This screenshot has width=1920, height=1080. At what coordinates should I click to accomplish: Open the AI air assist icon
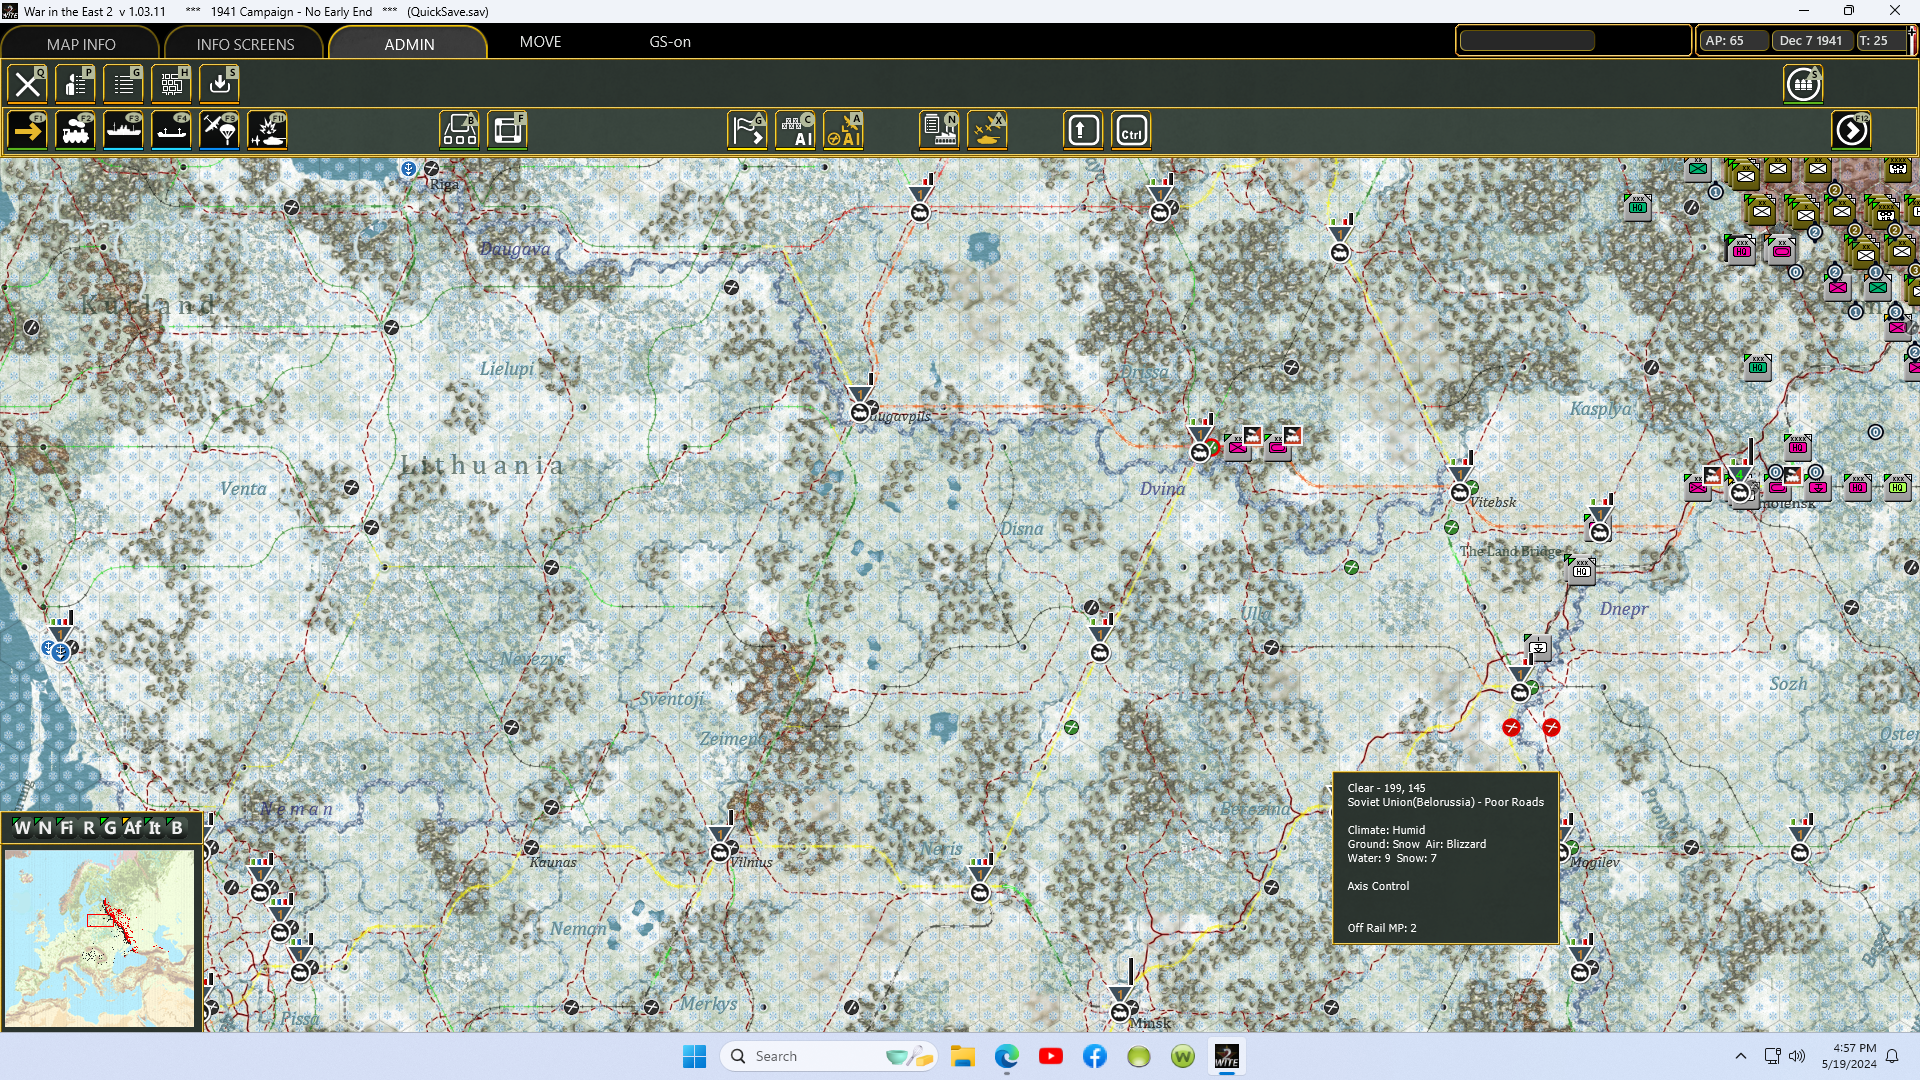click(843, 130)
